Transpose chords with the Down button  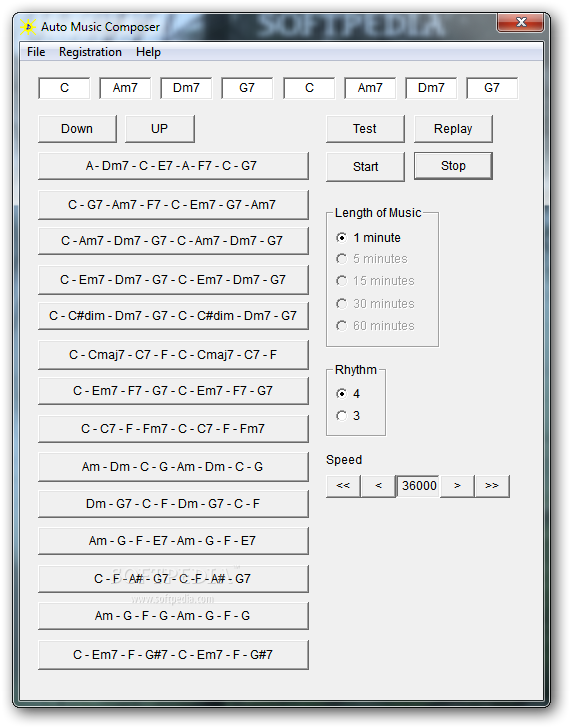(77, 129)
